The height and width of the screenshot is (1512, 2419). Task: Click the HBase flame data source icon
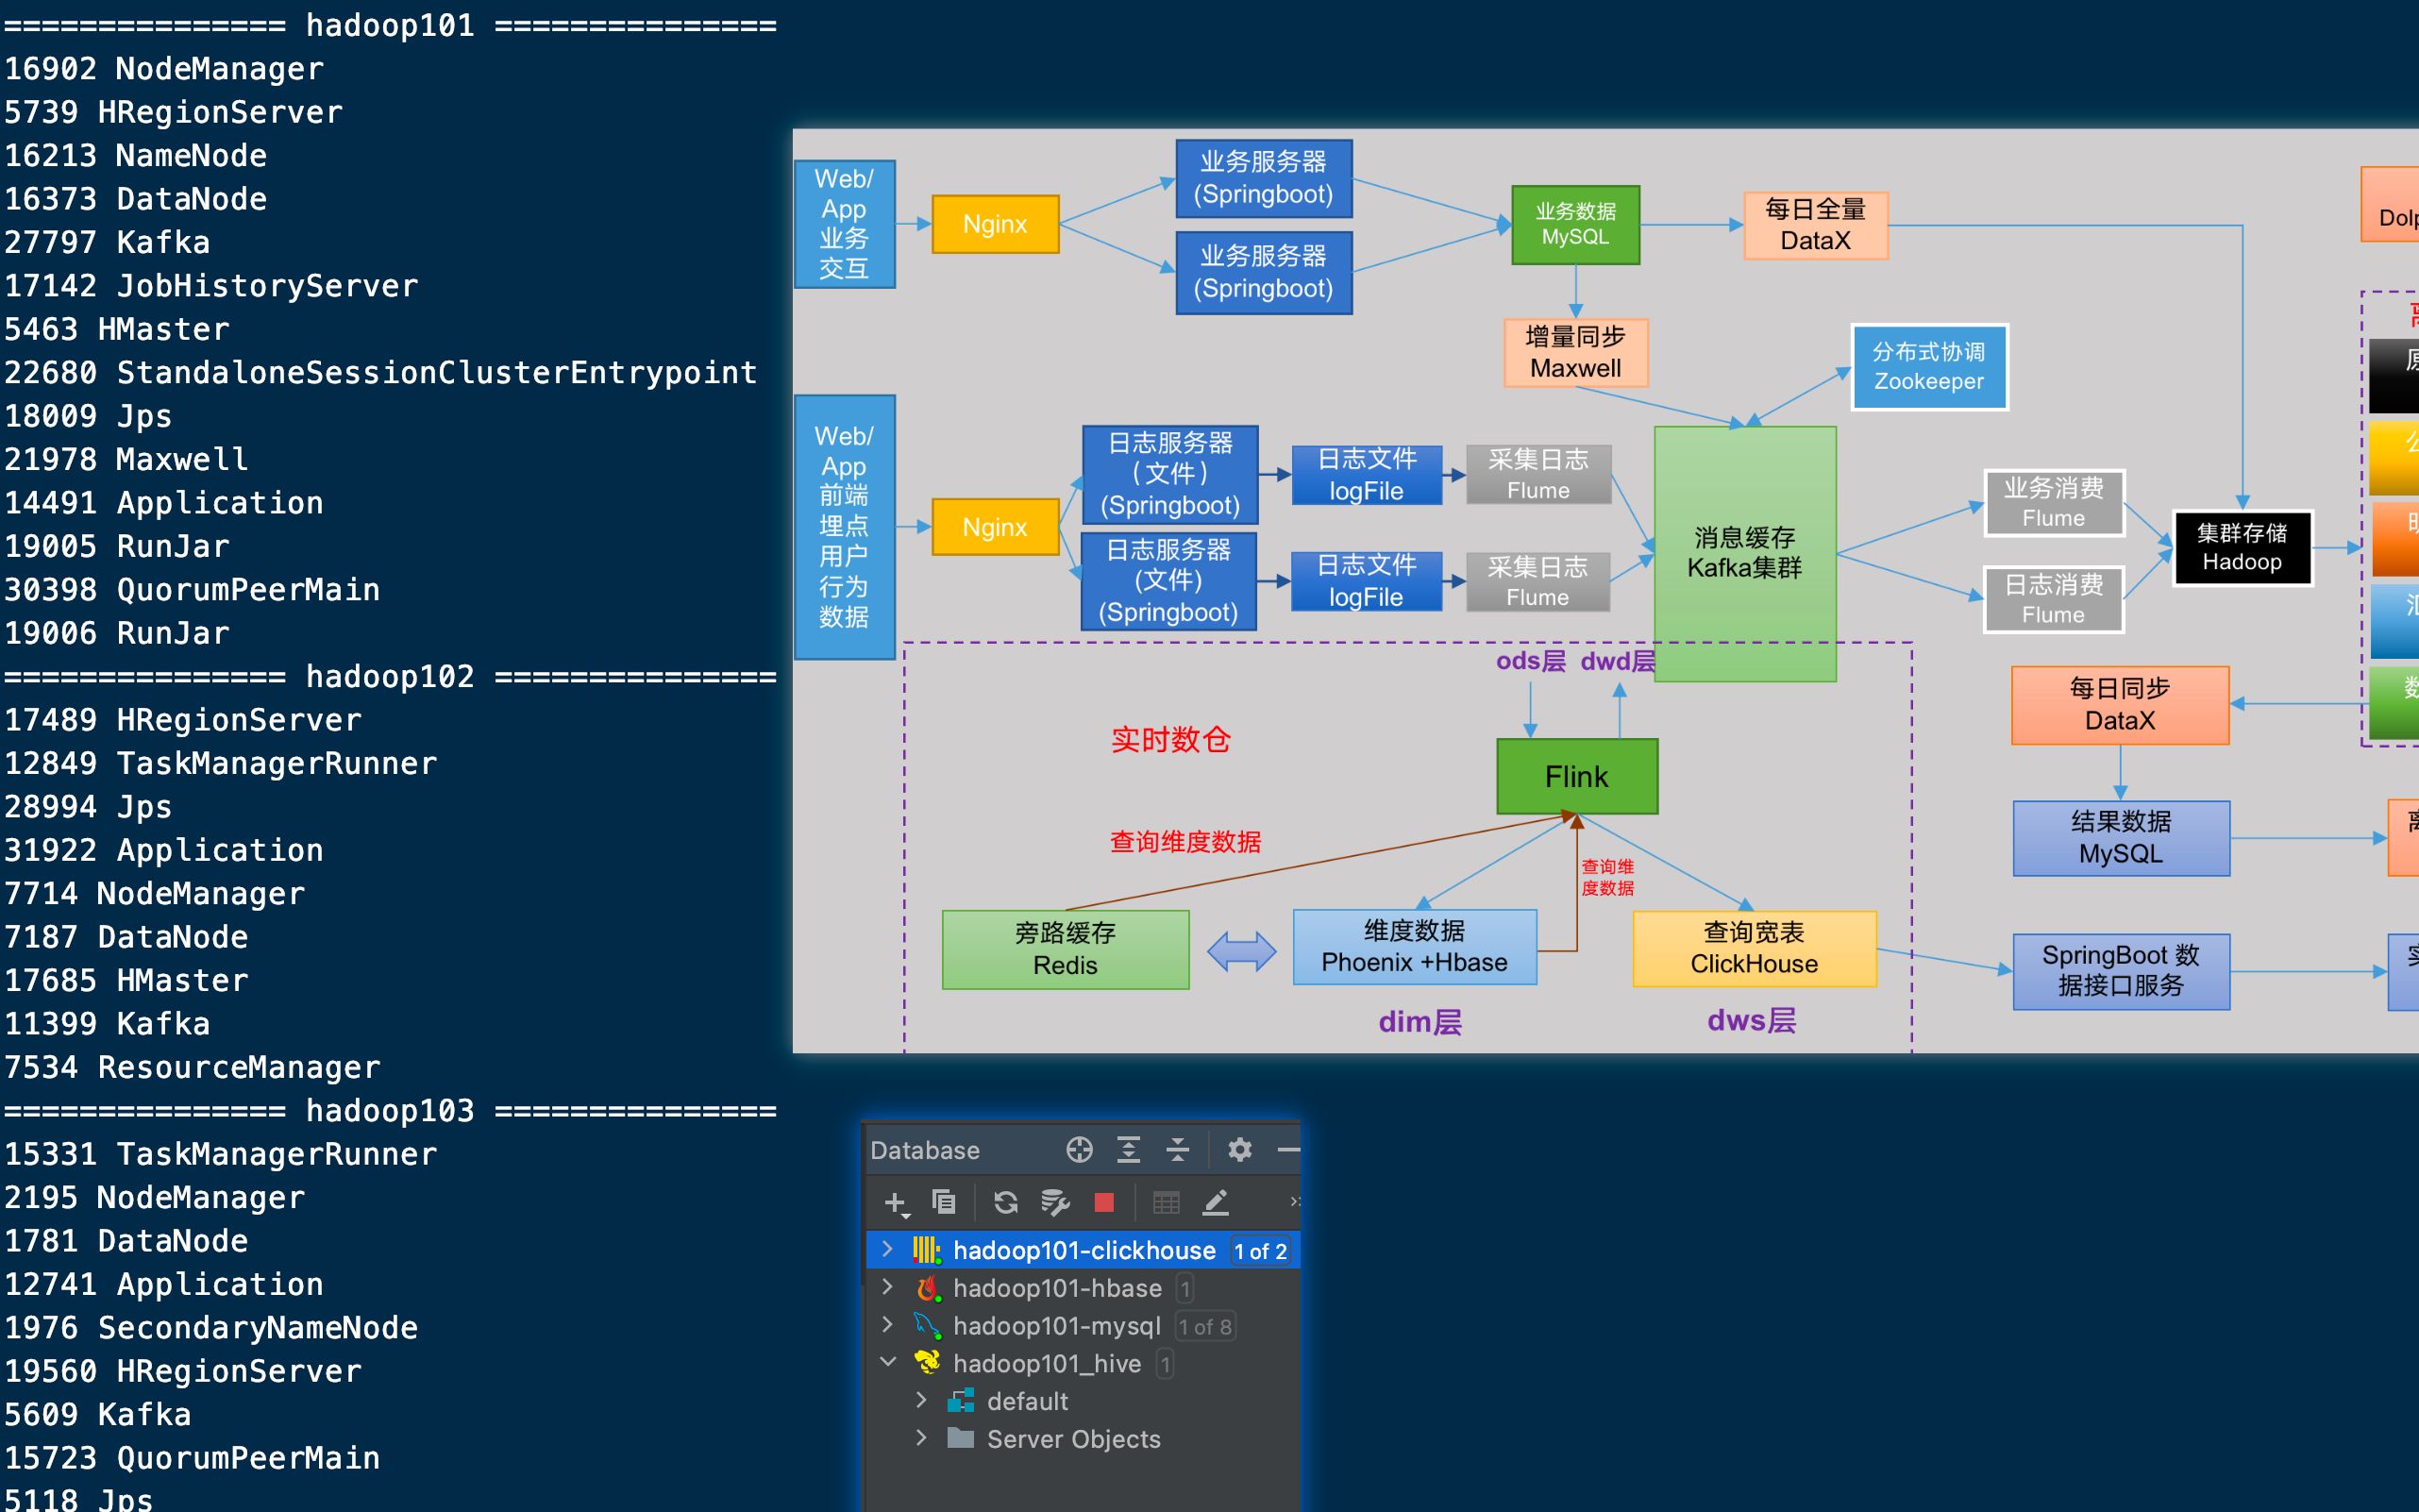pos(929,1288)
